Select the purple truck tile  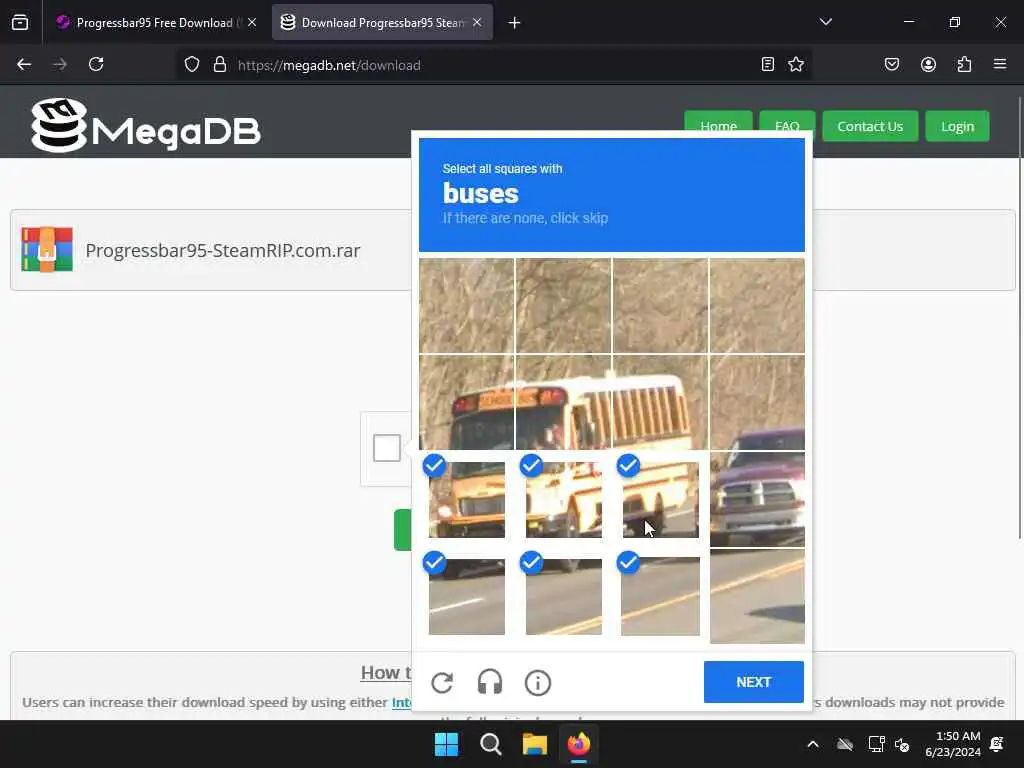(x=758, y=499)
